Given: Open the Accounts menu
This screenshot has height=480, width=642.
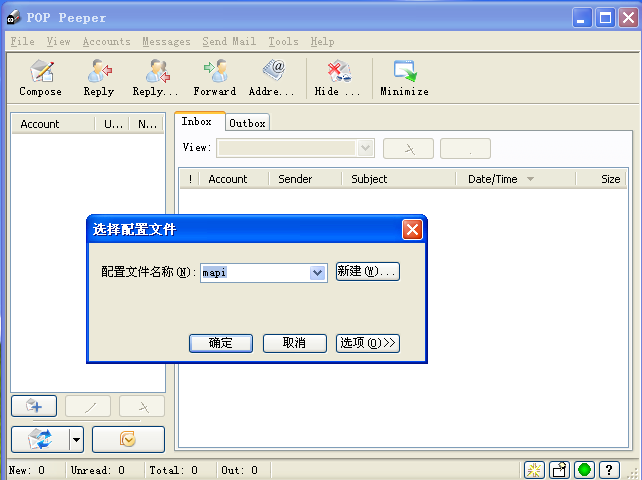Looking at the screenshot, I should 106,42.
